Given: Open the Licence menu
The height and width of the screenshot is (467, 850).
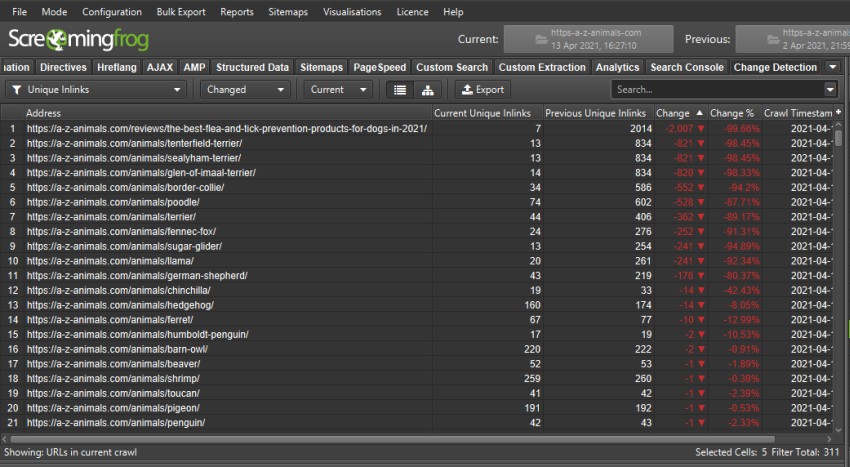Looking at the screenshot, I should [412, 12].
